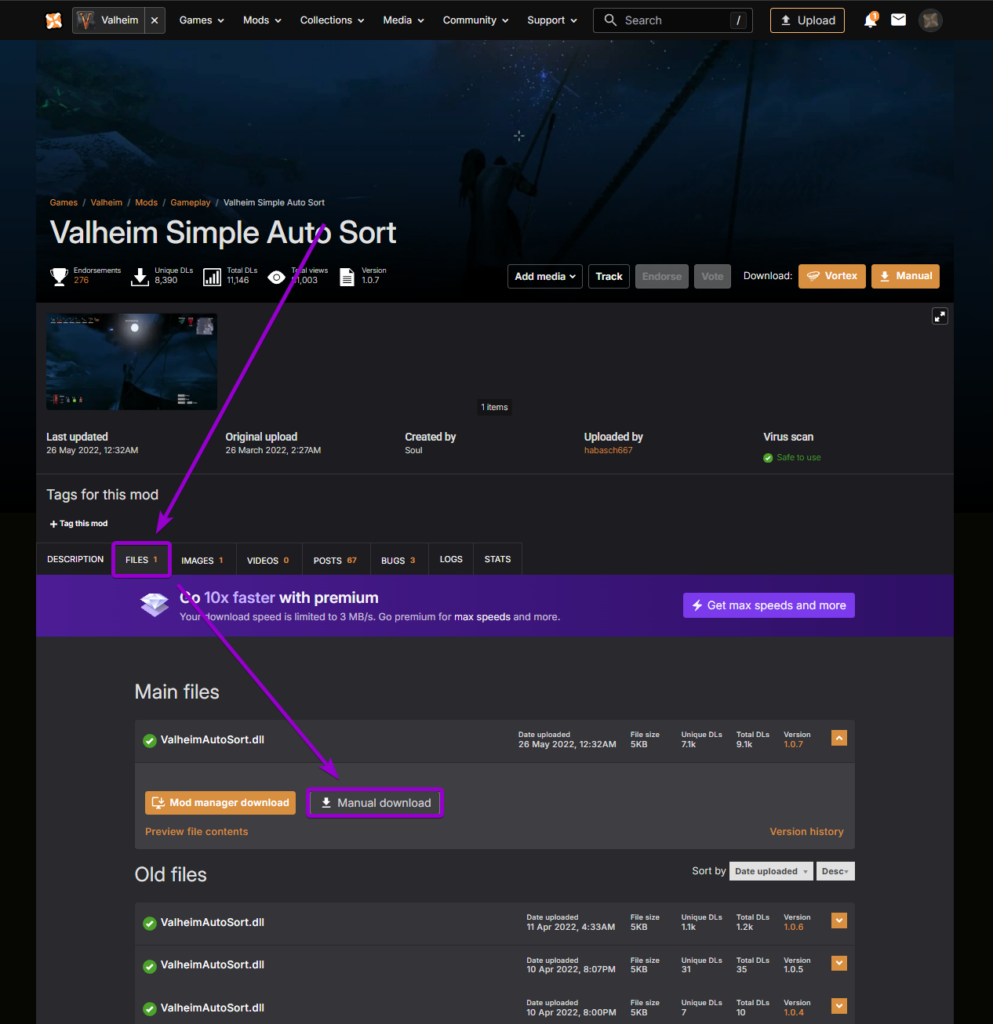
Task: Click the green Safe to use checkmark
Action: click(768, 458)
